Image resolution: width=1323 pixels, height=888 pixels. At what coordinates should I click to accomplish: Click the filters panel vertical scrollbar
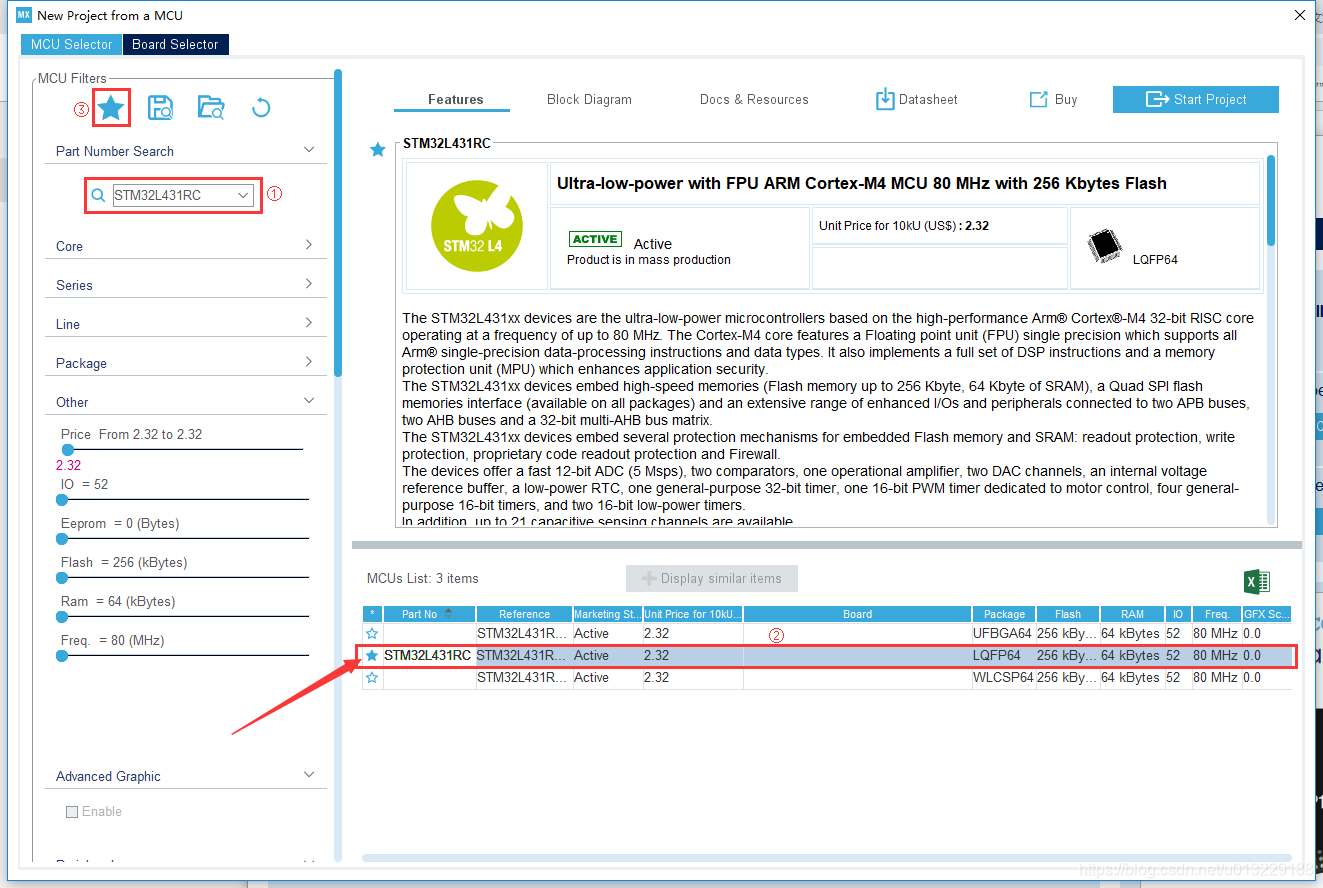(339, 222)
